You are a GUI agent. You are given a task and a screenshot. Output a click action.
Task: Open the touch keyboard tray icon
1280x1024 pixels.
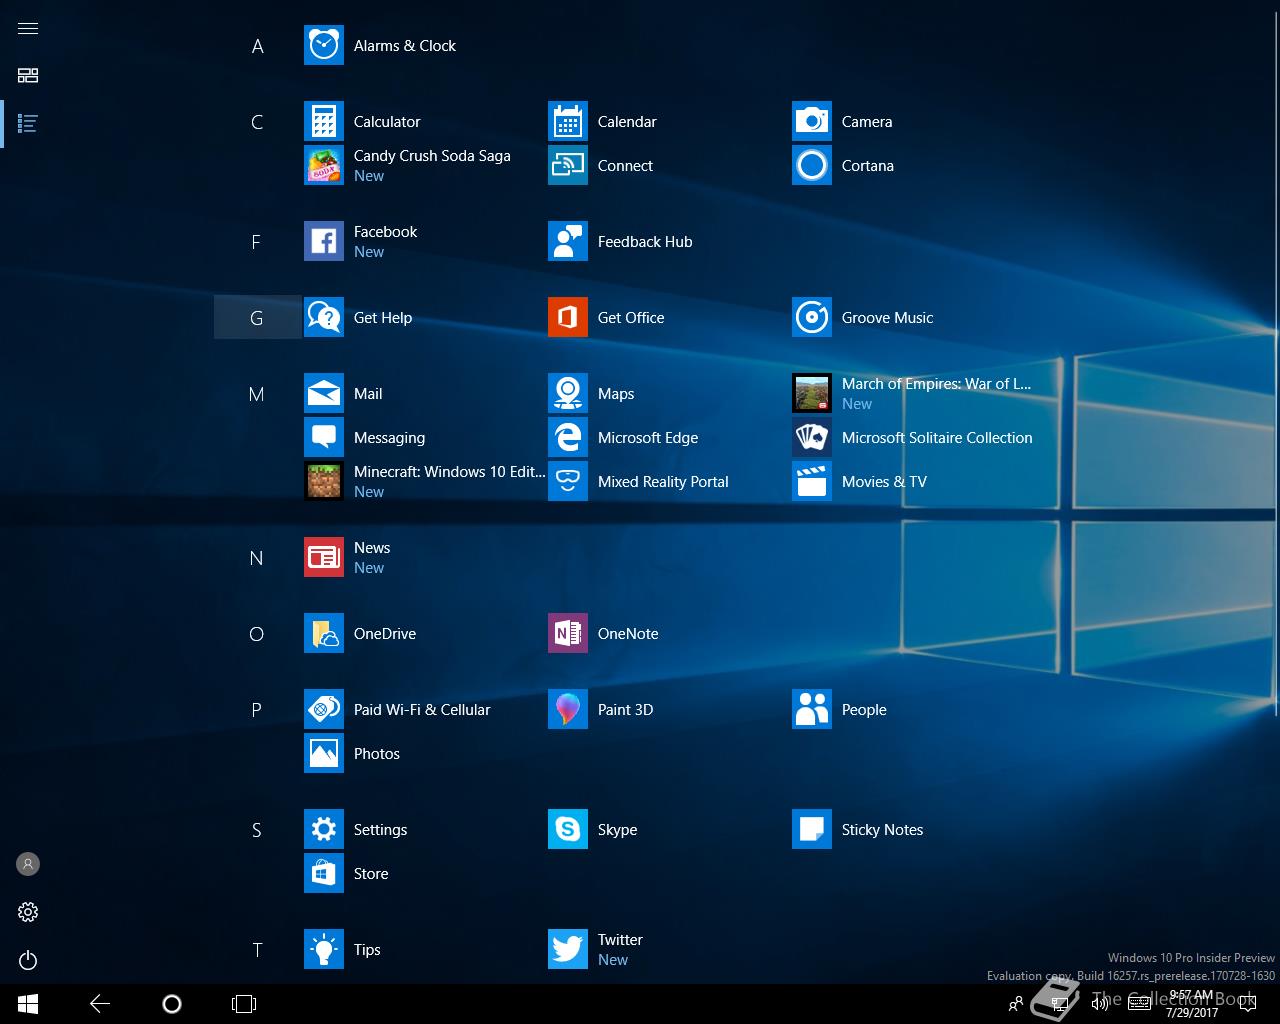(1139, 1004)
